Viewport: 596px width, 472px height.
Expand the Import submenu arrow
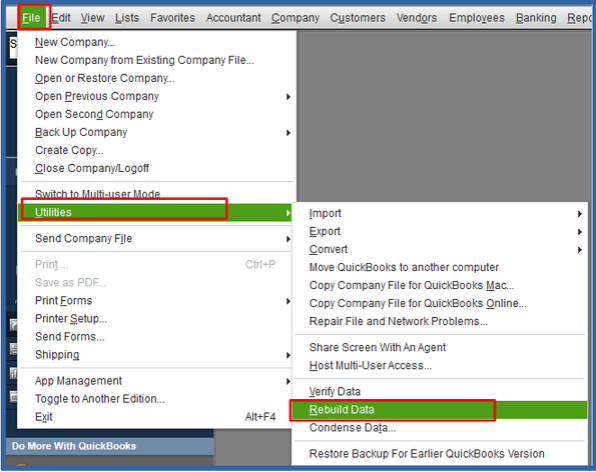point(579,214)
